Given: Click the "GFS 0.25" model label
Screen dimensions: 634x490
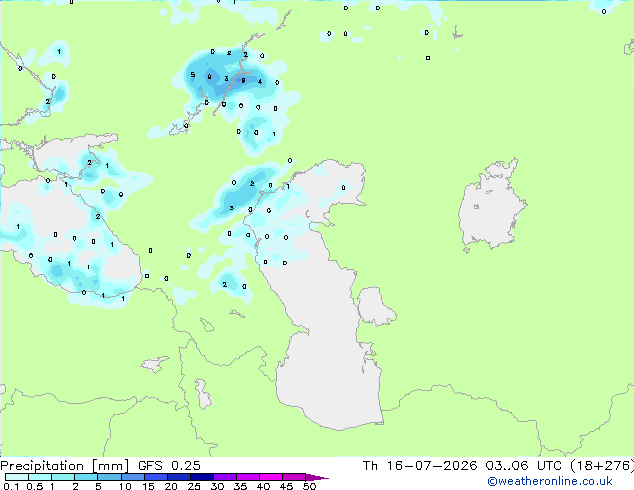Looking at the screenshot, I should pyautogui.click(x=169, y=466).
